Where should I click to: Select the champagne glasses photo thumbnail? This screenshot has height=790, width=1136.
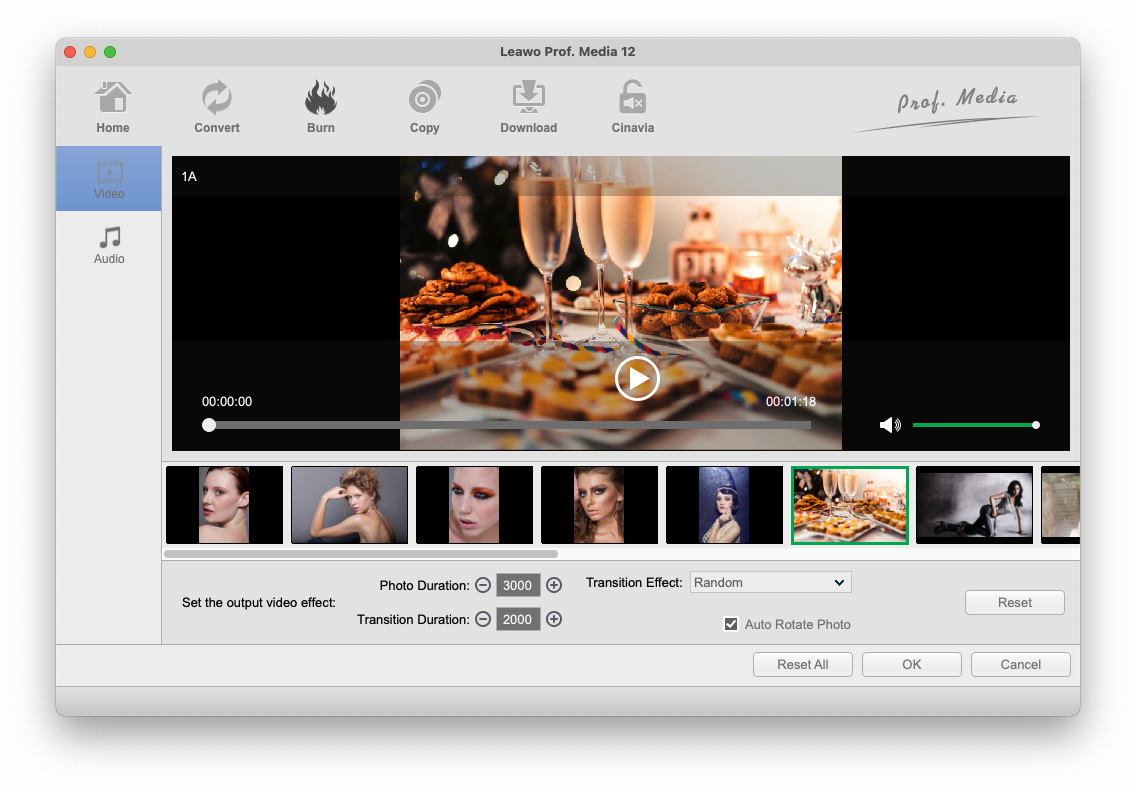849,505
